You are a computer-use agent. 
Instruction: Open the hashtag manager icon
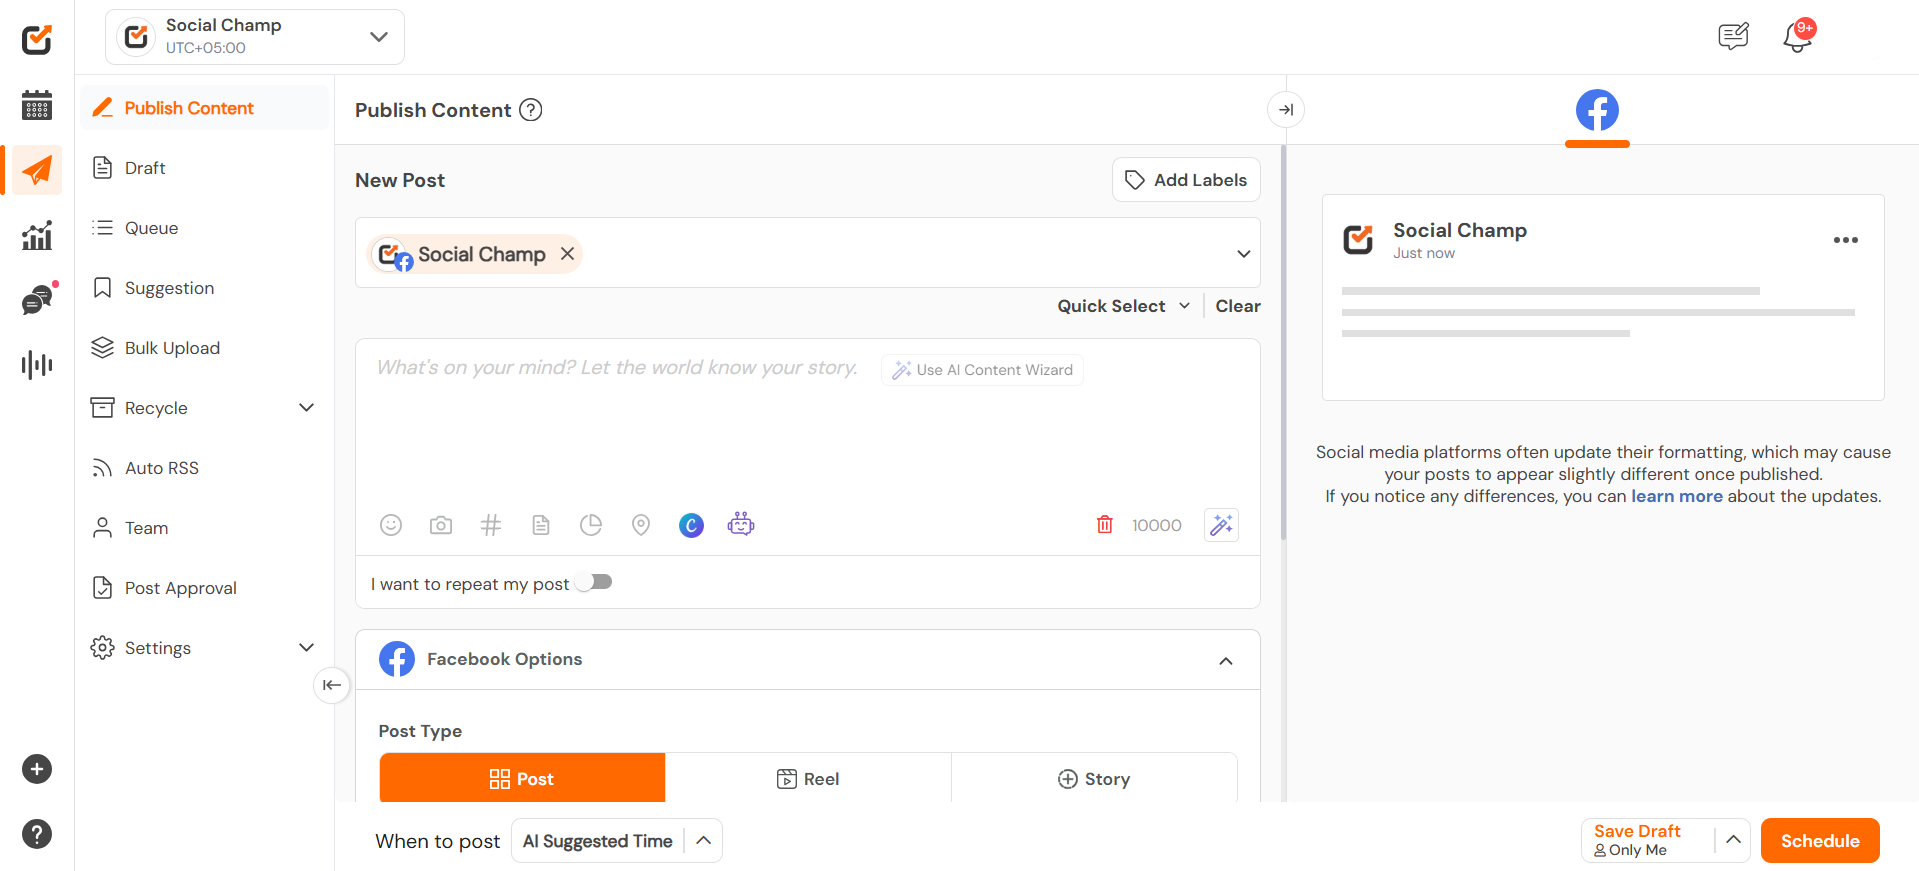point(491,525)
